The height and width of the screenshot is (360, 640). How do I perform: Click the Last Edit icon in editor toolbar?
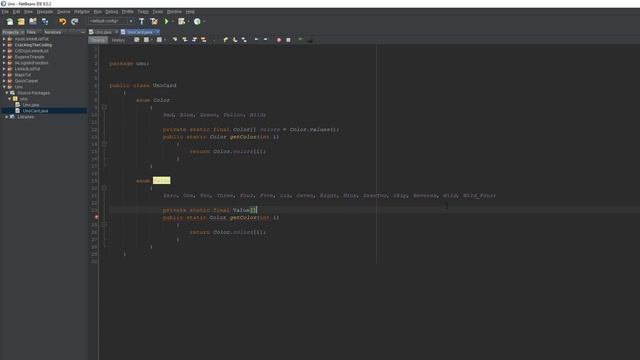coord(137,40)
